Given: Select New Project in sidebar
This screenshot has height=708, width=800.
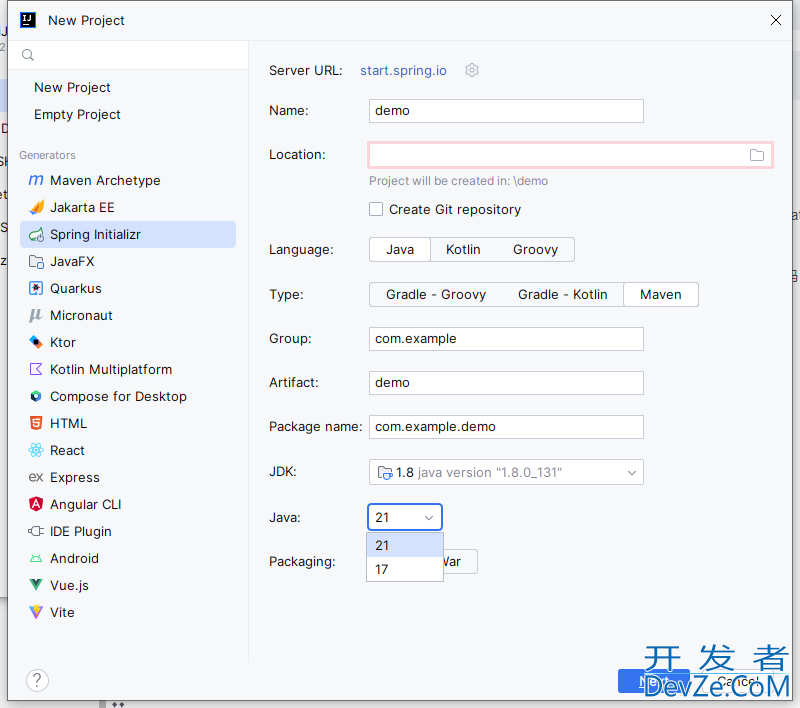Looking at the screenshot, I should (72, 87).
